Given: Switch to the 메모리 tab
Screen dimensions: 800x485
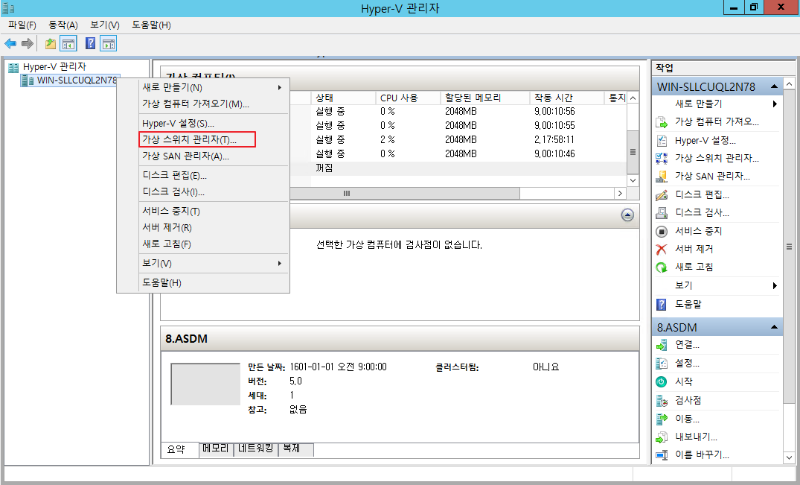Looking at the screenshot, I should (x=215, y=449).
